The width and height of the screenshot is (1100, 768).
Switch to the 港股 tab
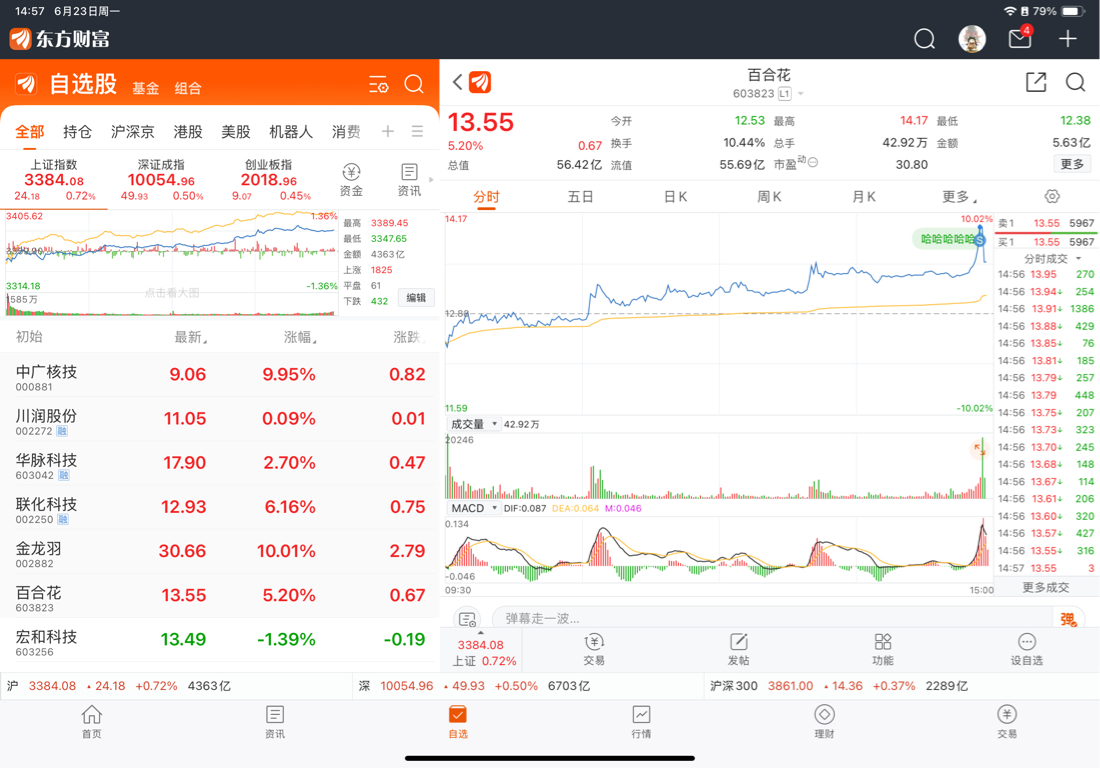click(x=187, y=131)
